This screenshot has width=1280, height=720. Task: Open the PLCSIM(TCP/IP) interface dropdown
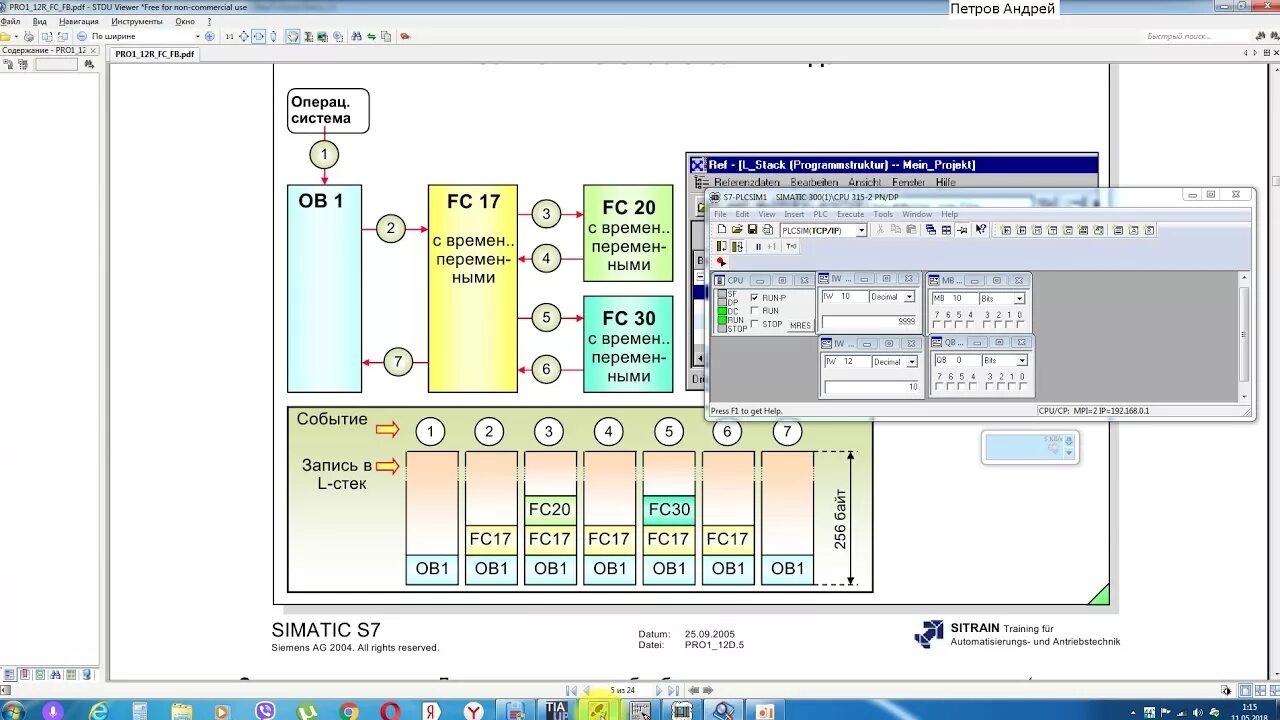(x=861, y=230)
